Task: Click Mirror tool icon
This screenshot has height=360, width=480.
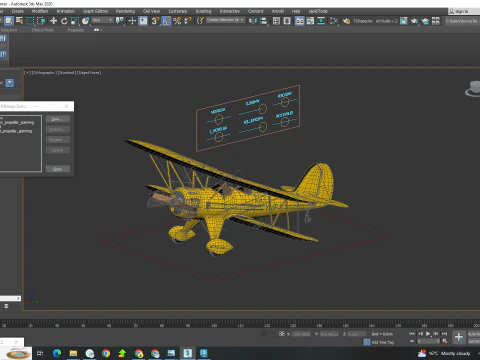Action: pyautogui.click(x=253, y=21)
